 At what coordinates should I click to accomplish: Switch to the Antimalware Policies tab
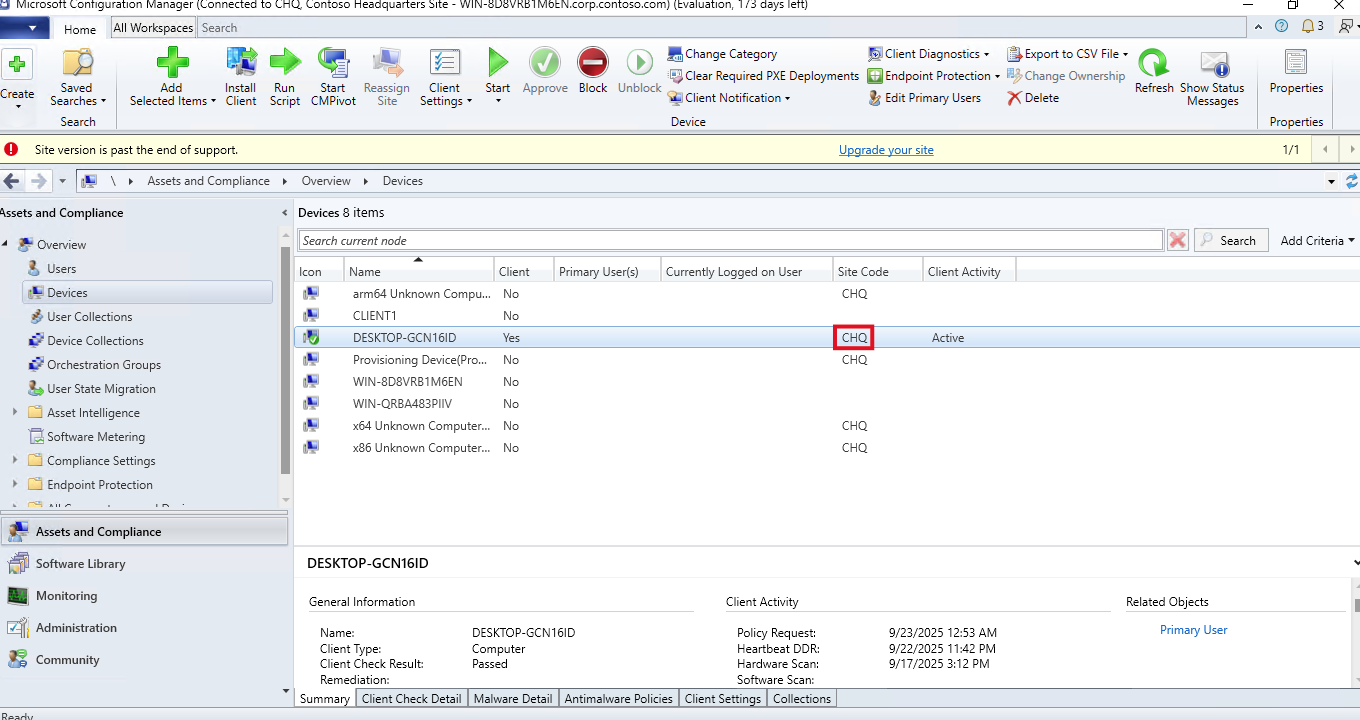(618, 699)
